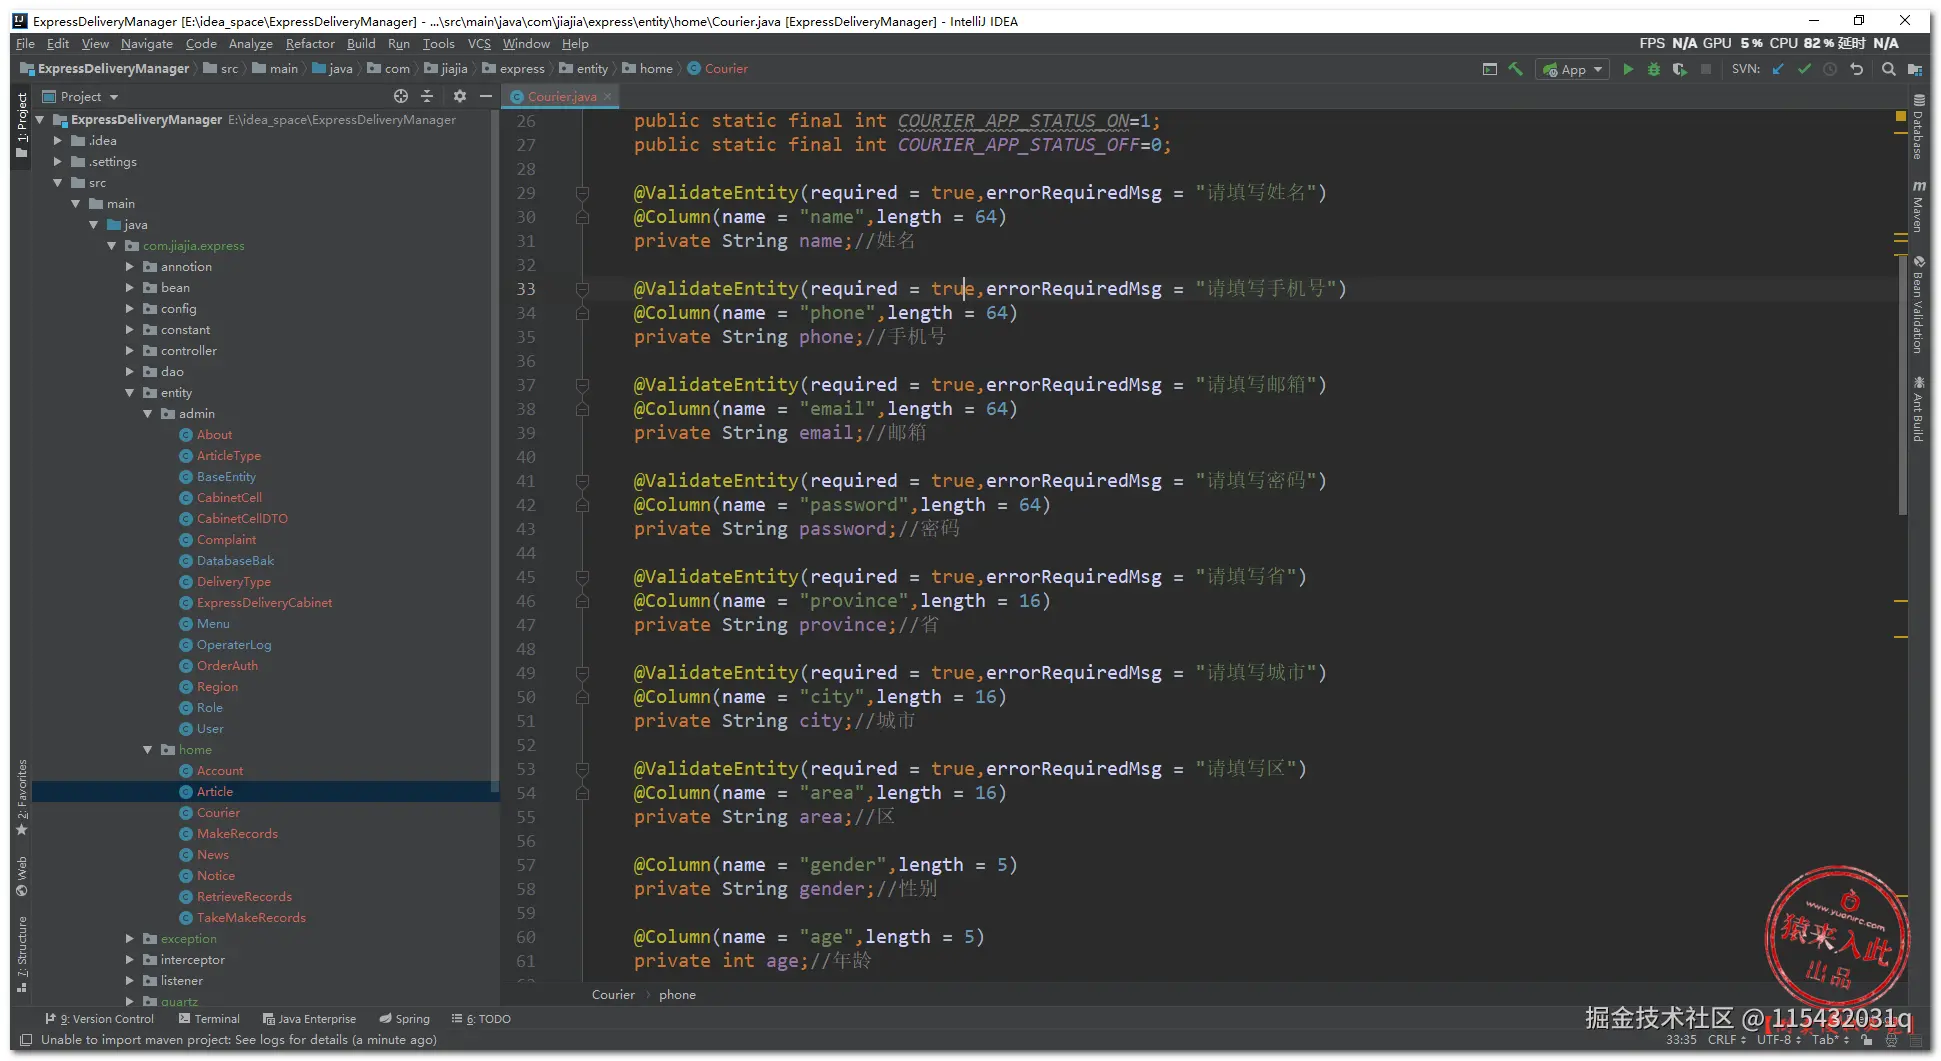Click the locate-in-project crosshair icon

point(401,96)
